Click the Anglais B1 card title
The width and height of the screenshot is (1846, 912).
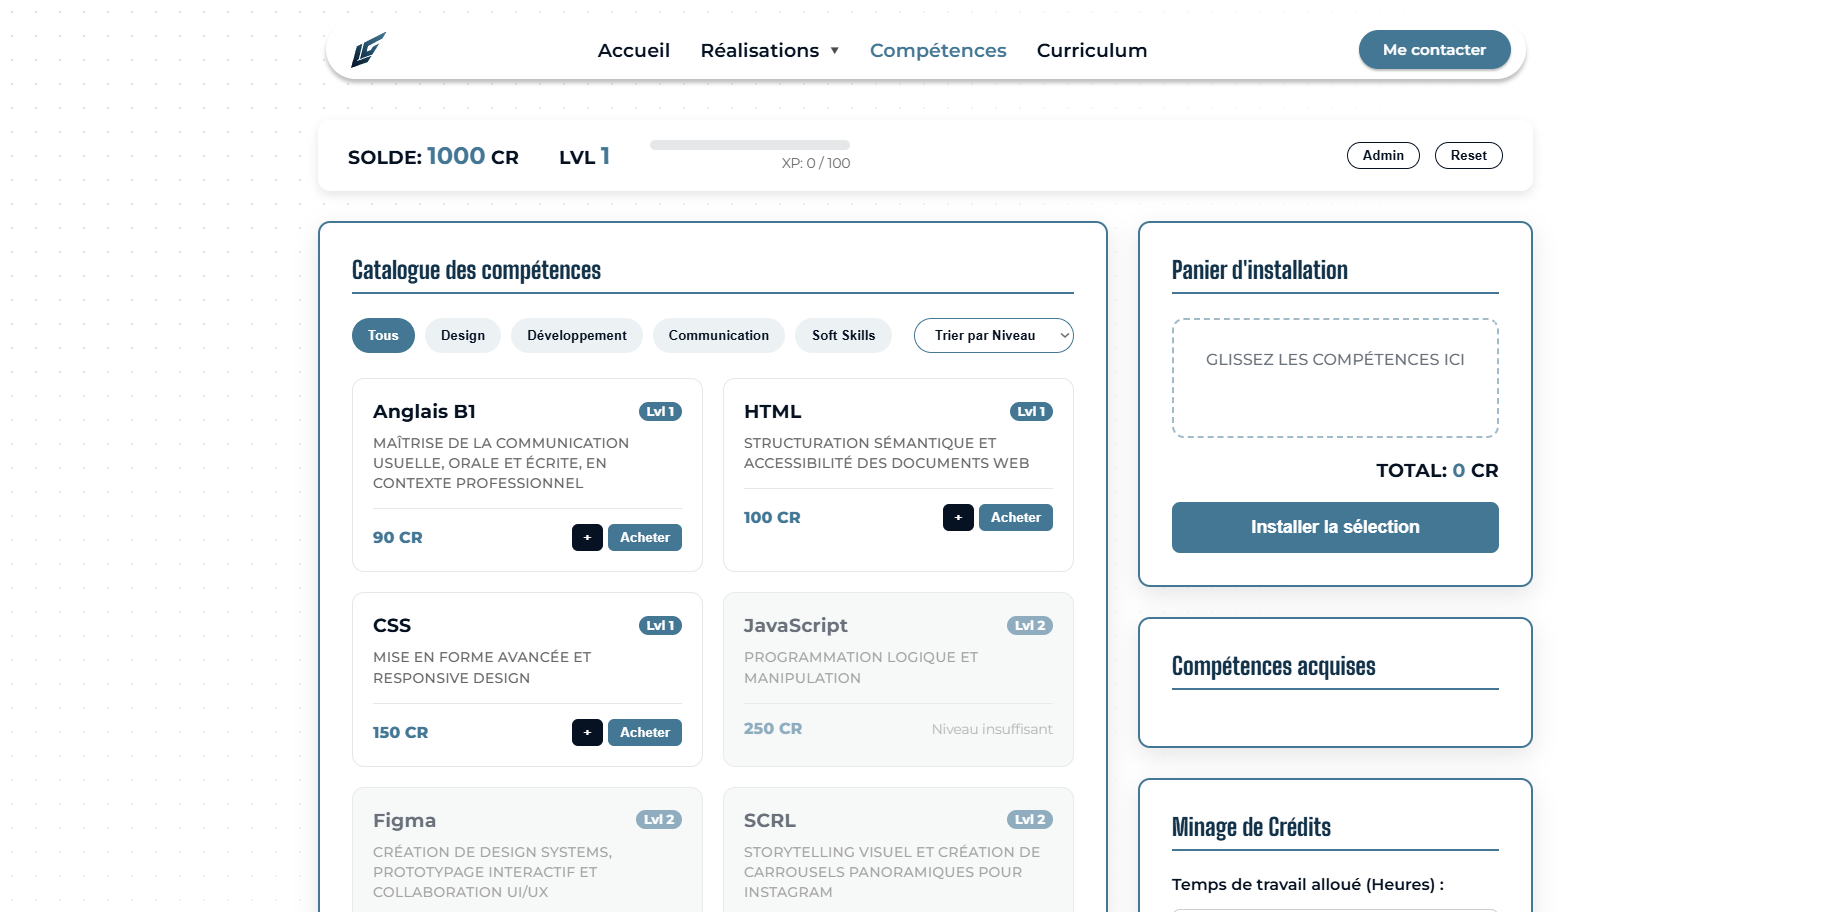click(424, 411)
